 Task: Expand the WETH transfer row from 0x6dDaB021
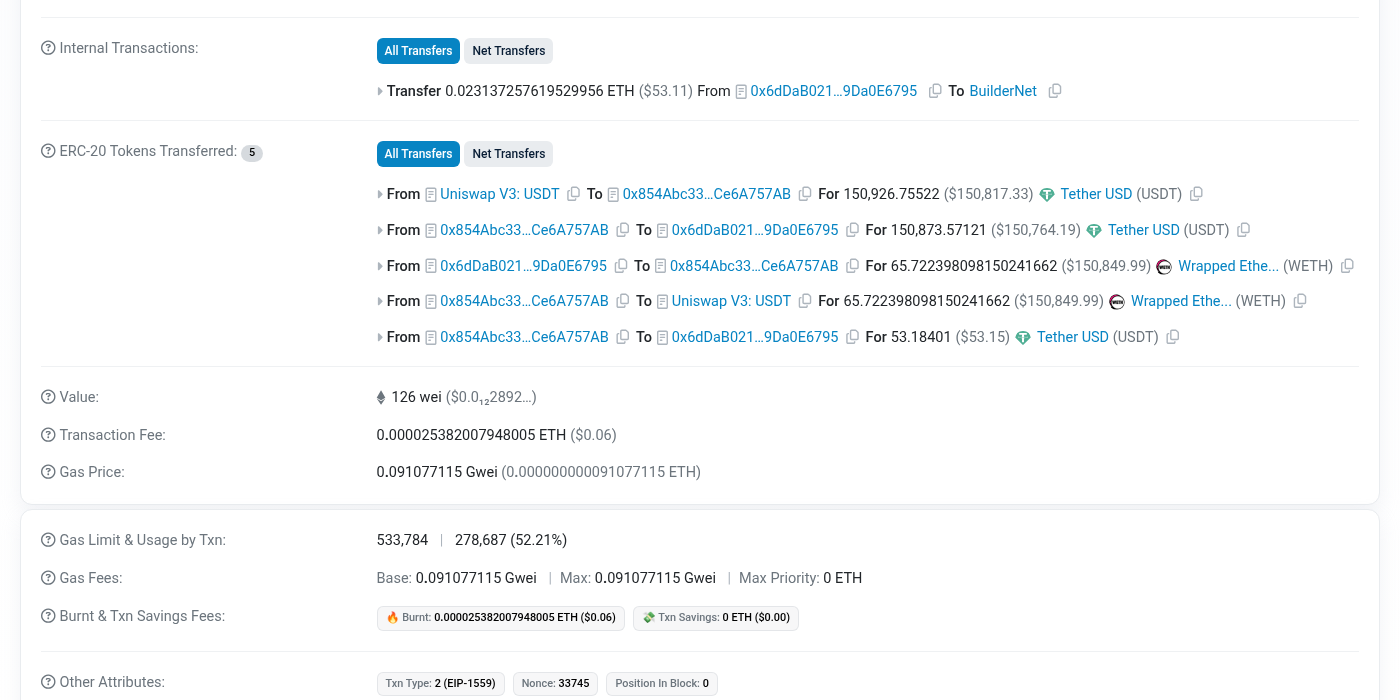click(x=380, y=266)
